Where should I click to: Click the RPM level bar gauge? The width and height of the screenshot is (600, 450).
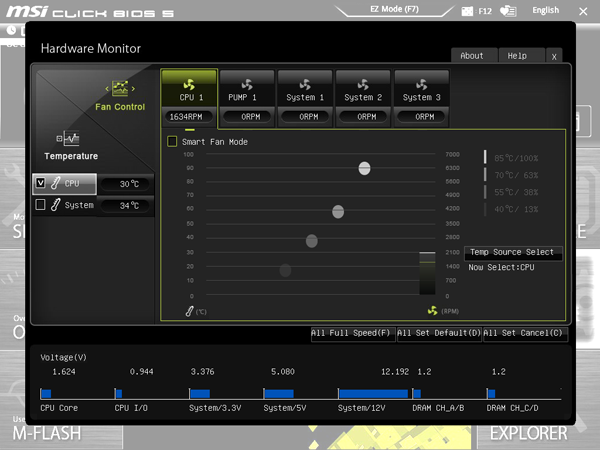(x=427, y=273)
